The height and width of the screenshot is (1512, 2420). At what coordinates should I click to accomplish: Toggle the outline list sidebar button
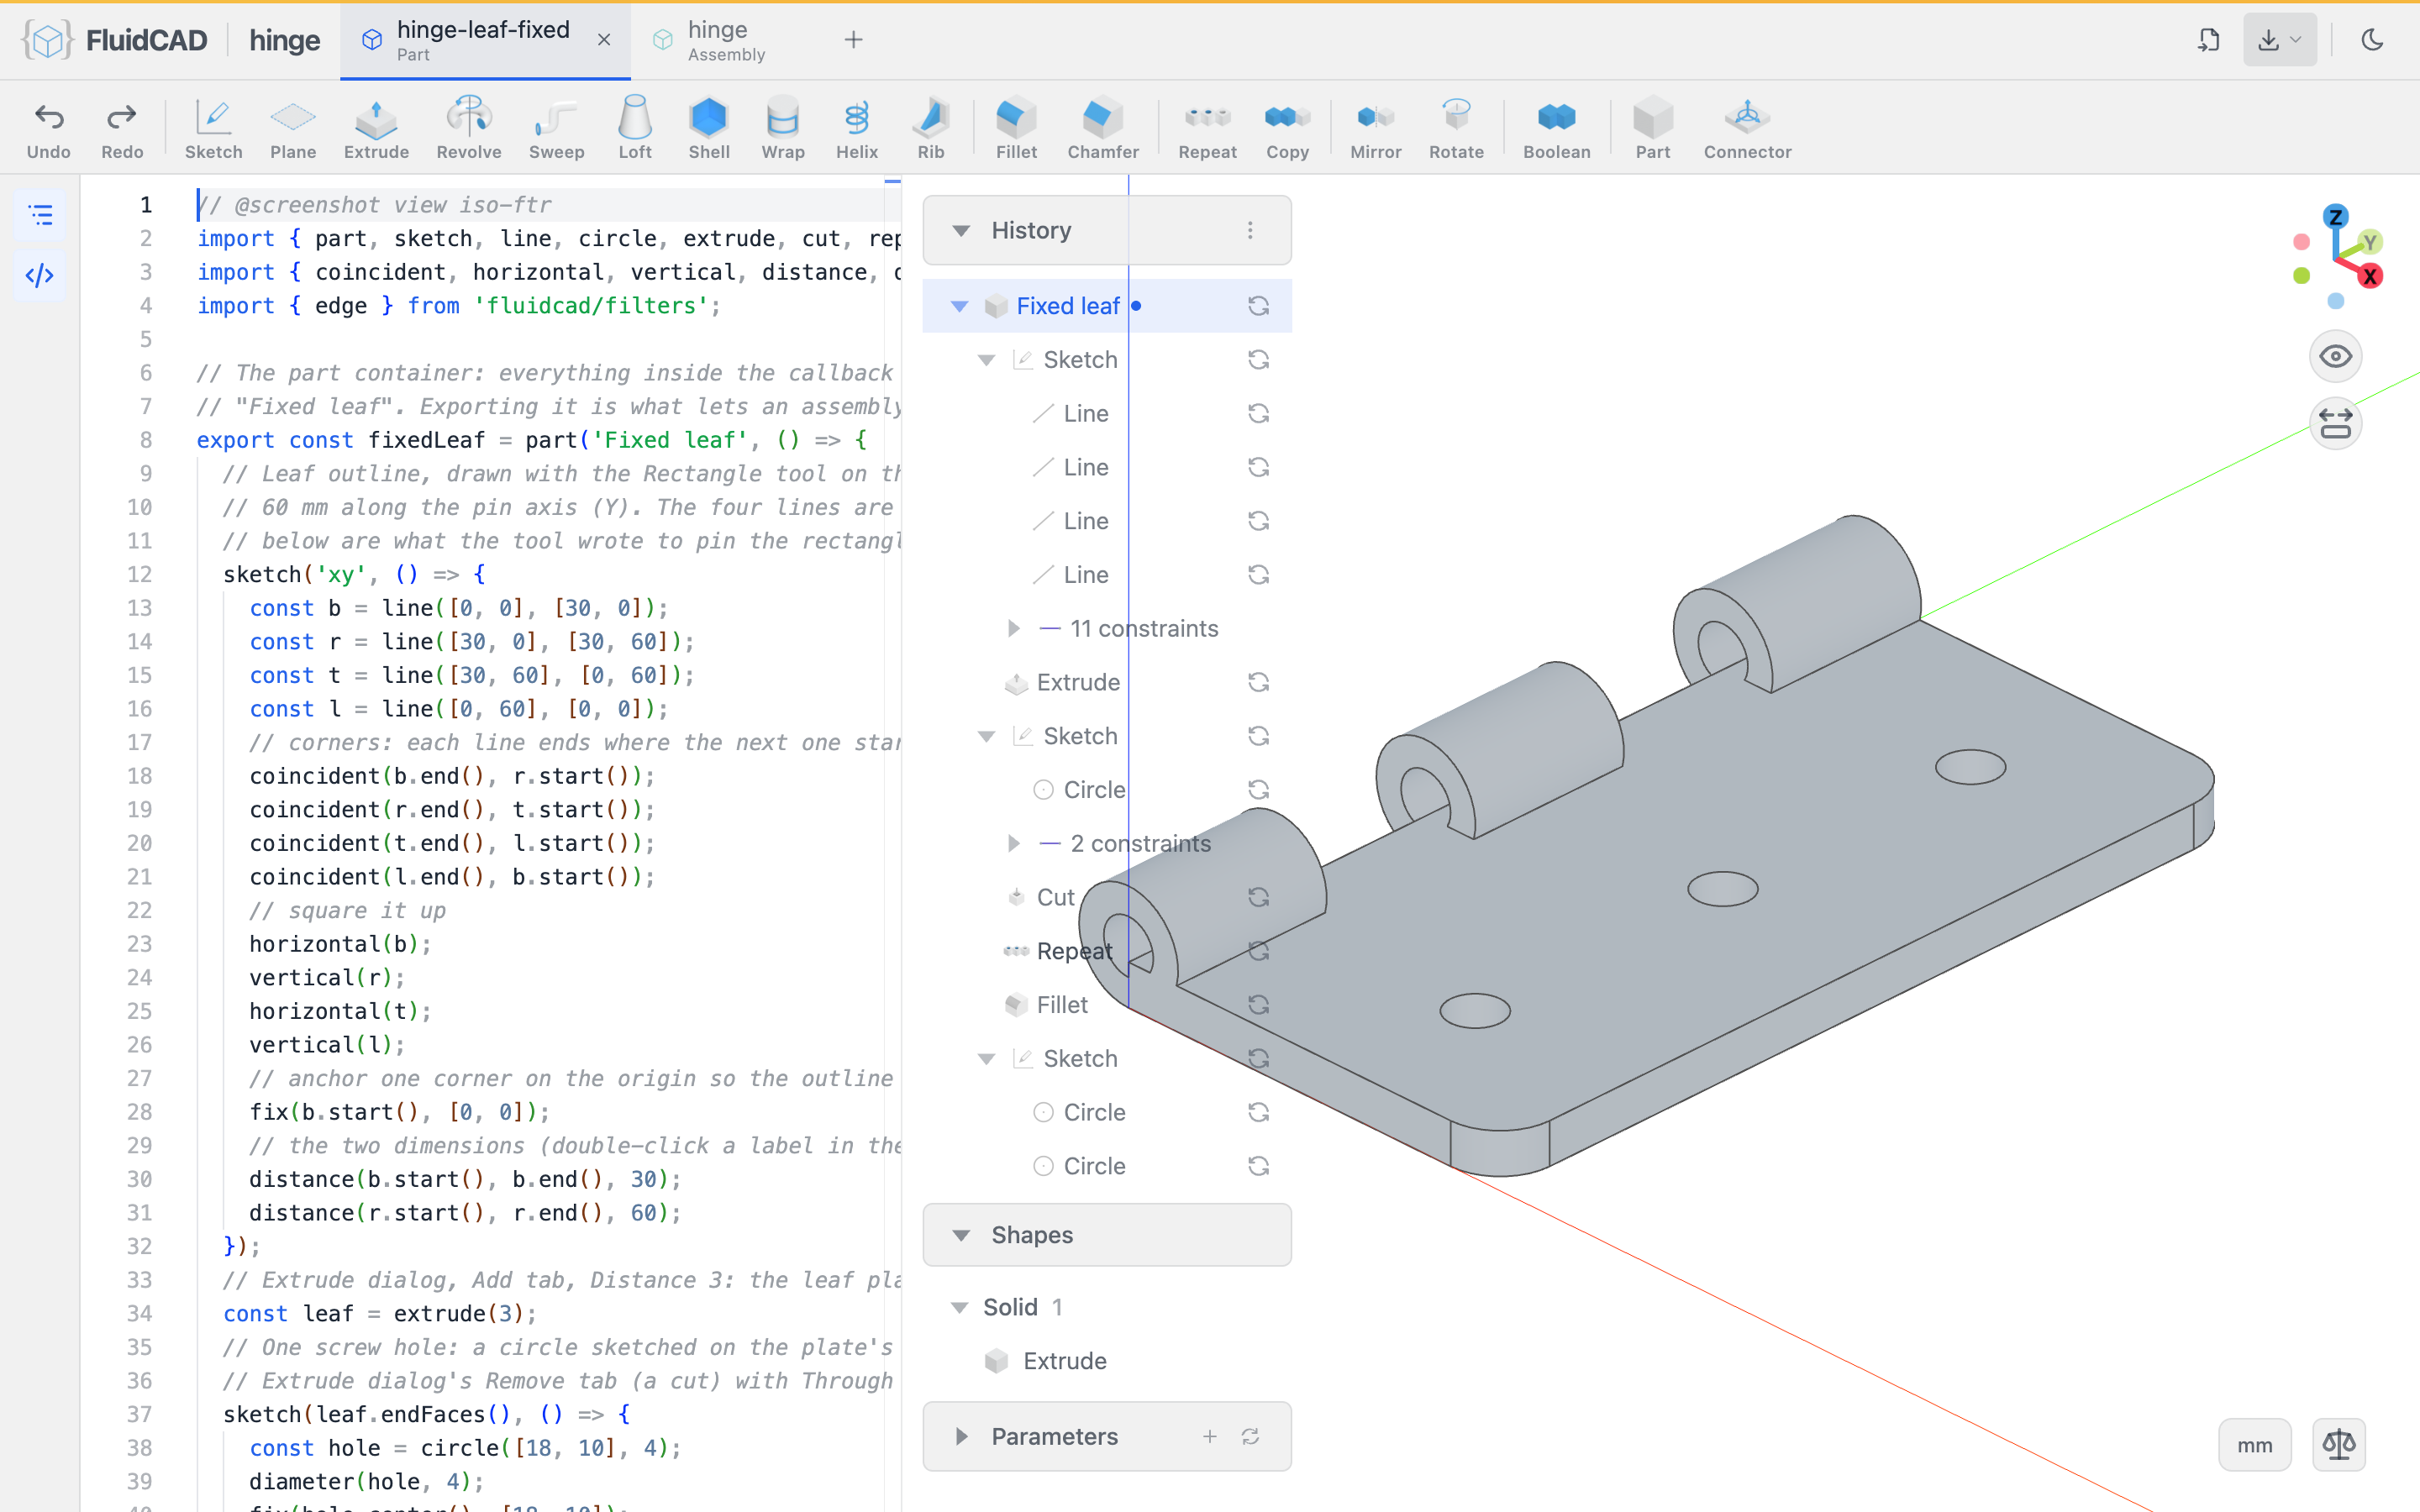click(x=40, y=214)
